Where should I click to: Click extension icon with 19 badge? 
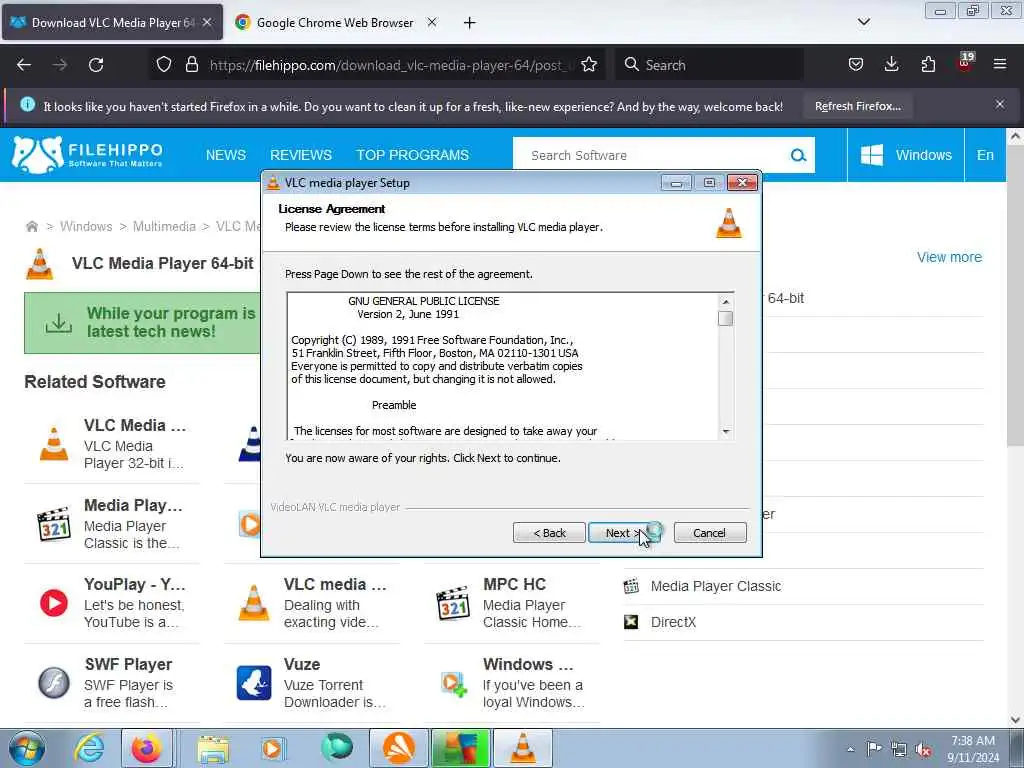pos(965,63)
